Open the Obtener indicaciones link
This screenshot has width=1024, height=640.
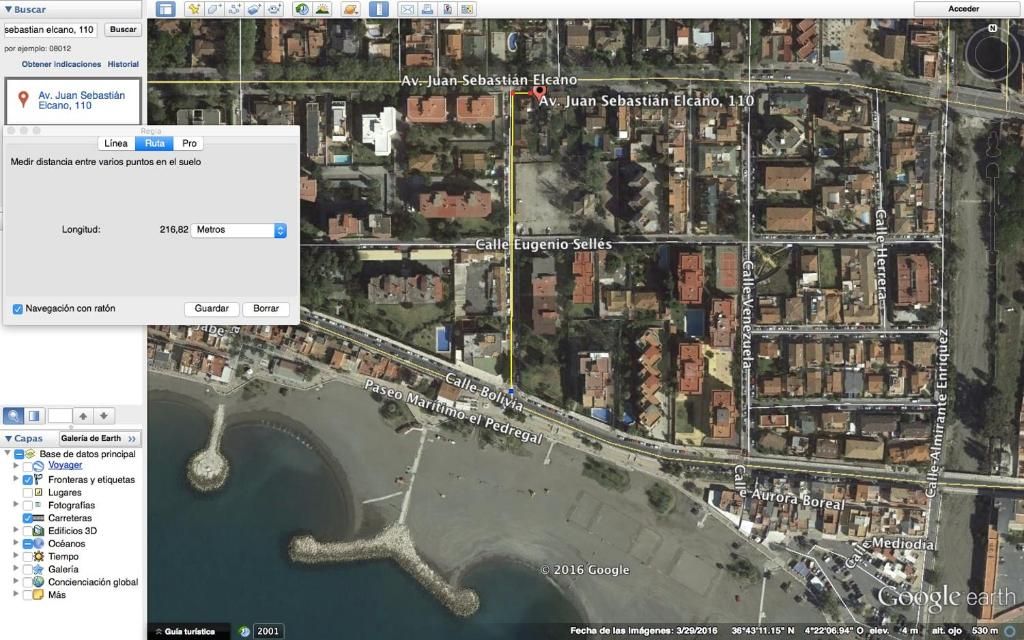pos(61,64)
